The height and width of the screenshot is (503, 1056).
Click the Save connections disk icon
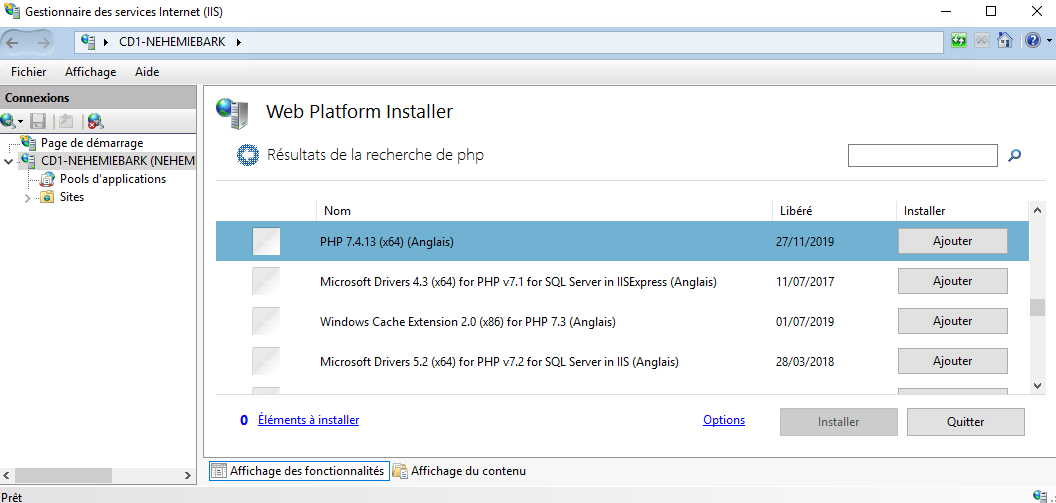[38, 121]
